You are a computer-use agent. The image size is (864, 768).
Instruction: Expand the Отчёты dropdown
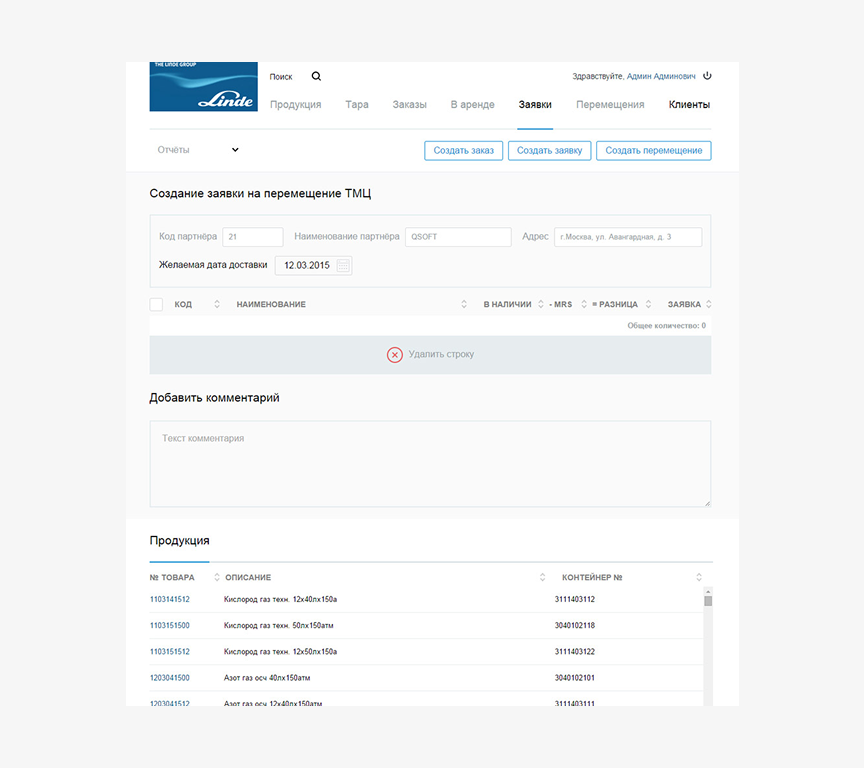235,150
